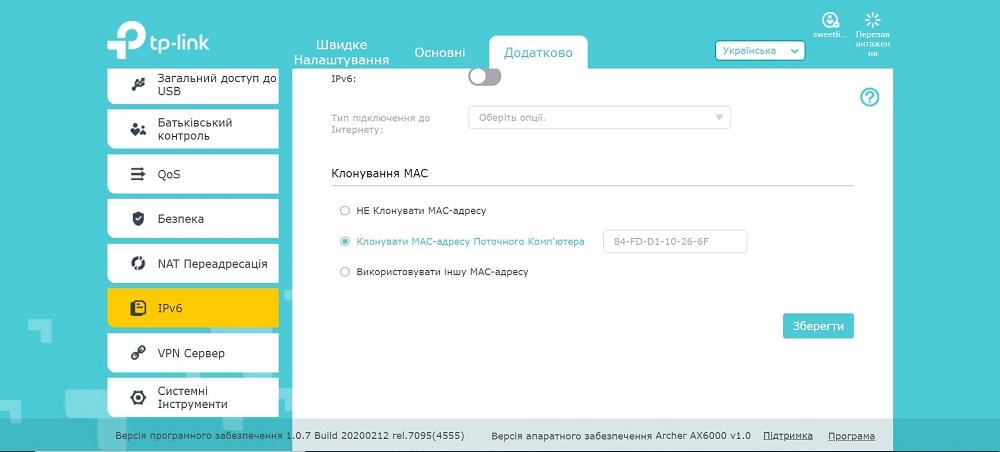Viewport: 1000px width, 452px height.
Task: Click the VPN Сервер chain link icon
Action: click(x=138, y=353)
